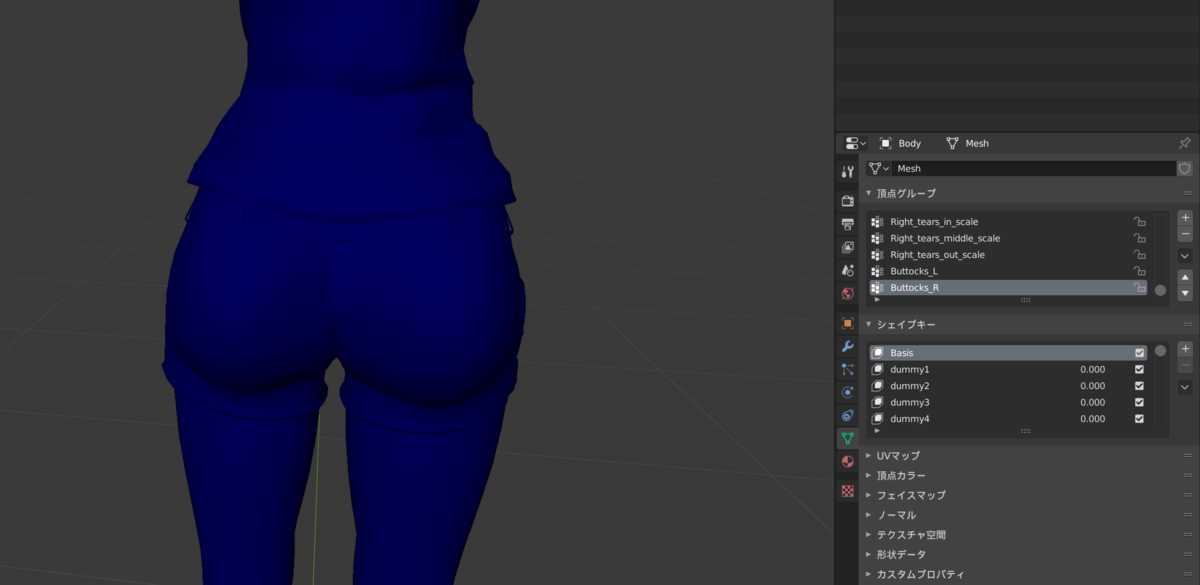Remove vertex group with minus button
This screenshot has width=1200, height=585.
[x=1185, y=234]
